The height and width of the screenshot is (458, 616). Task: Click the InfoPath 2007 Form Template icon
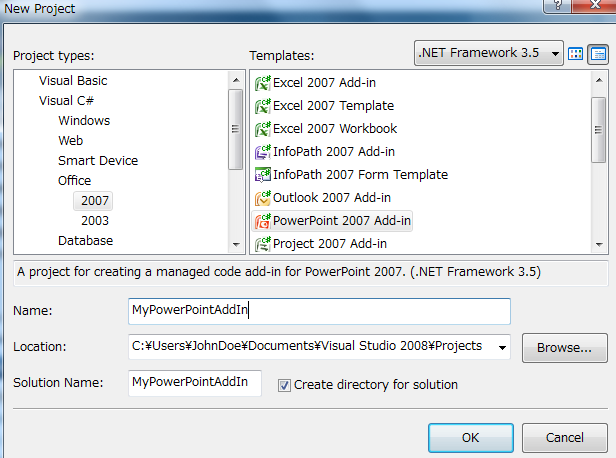(262, 175)
